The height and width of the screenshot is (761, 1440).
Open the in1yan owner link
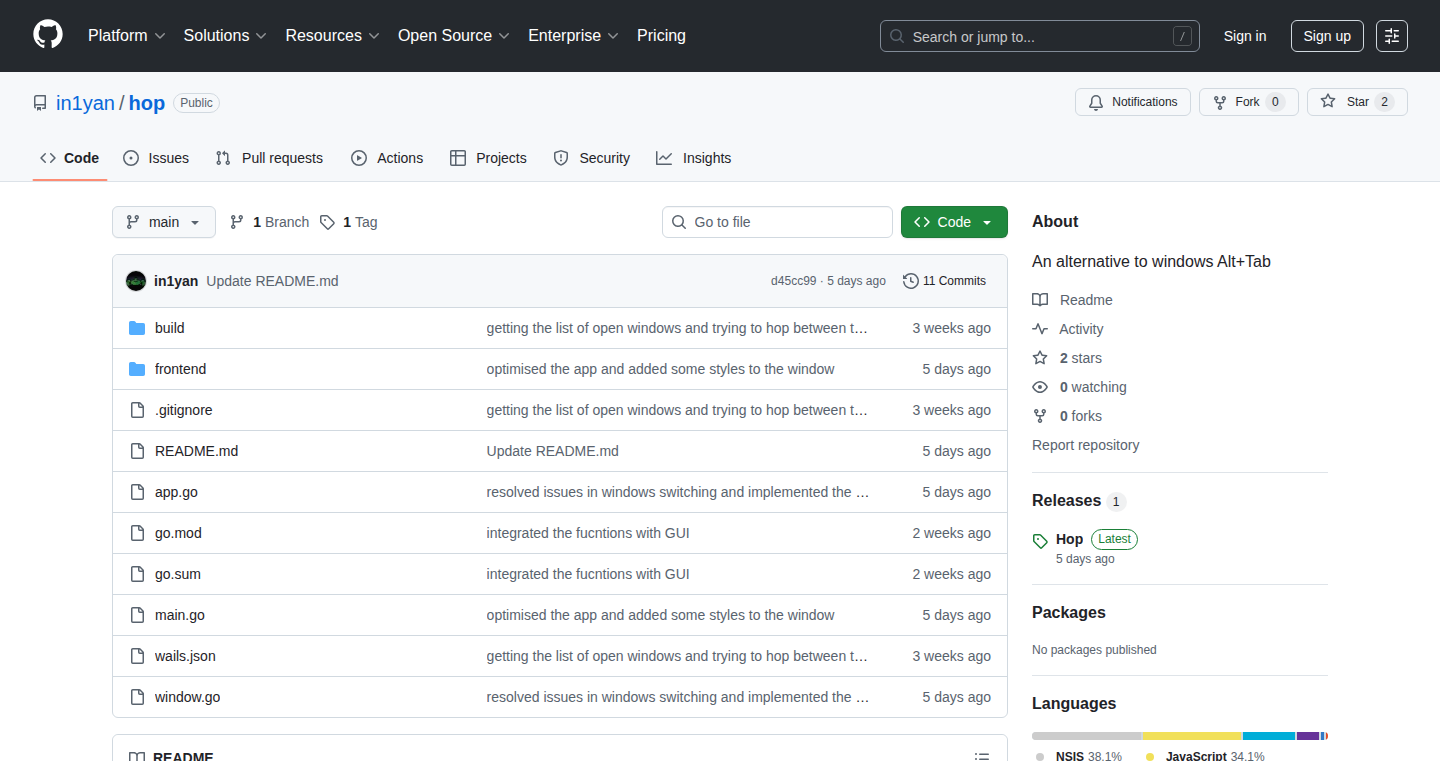pyautogui.click(x=85, y=103)
